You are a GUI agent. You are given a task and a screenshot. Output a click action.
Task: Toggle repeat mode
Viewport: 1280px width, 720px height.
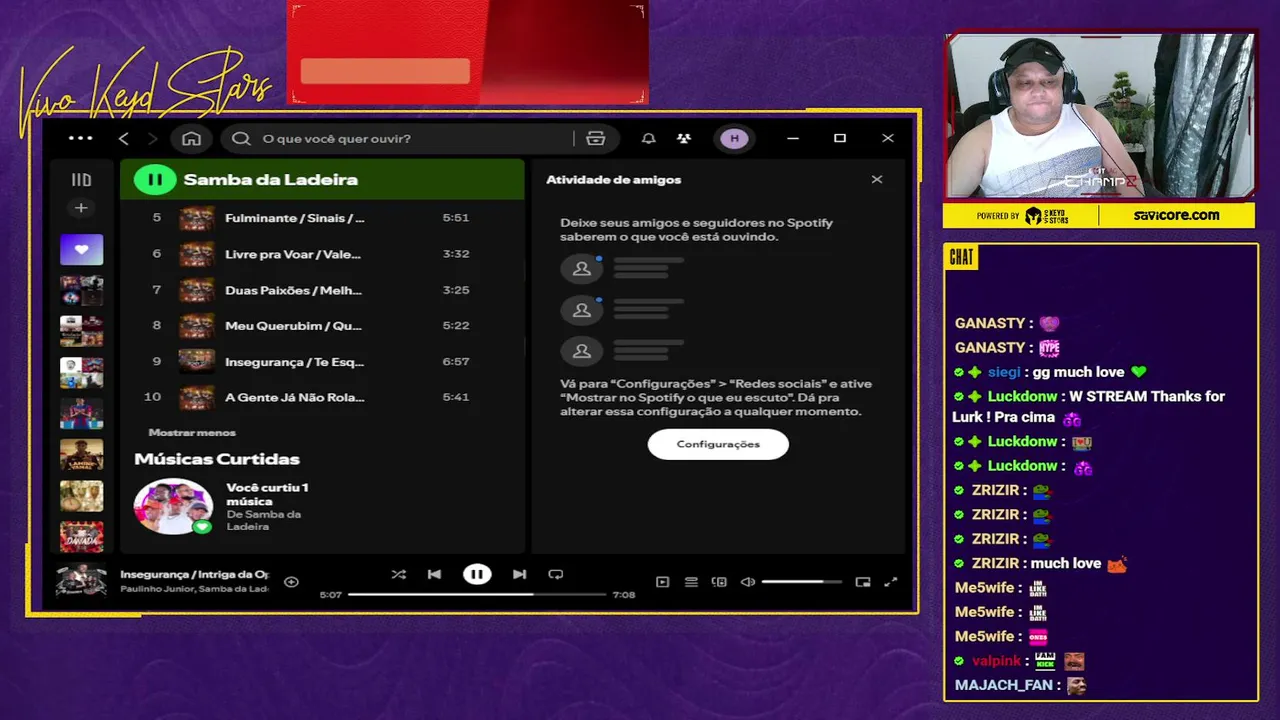click(556, 574)
